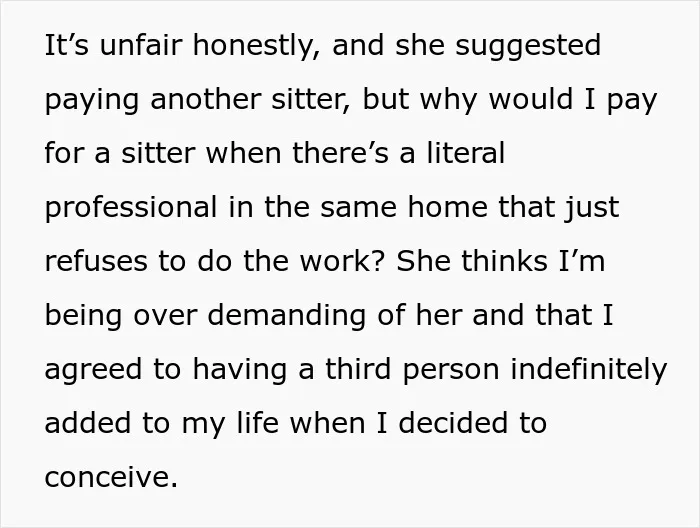Image resolution: width=700 pixels, height=528 pixels.
Task: Click the word "refuses" in fifth line
Action: [x=96, y=261]
